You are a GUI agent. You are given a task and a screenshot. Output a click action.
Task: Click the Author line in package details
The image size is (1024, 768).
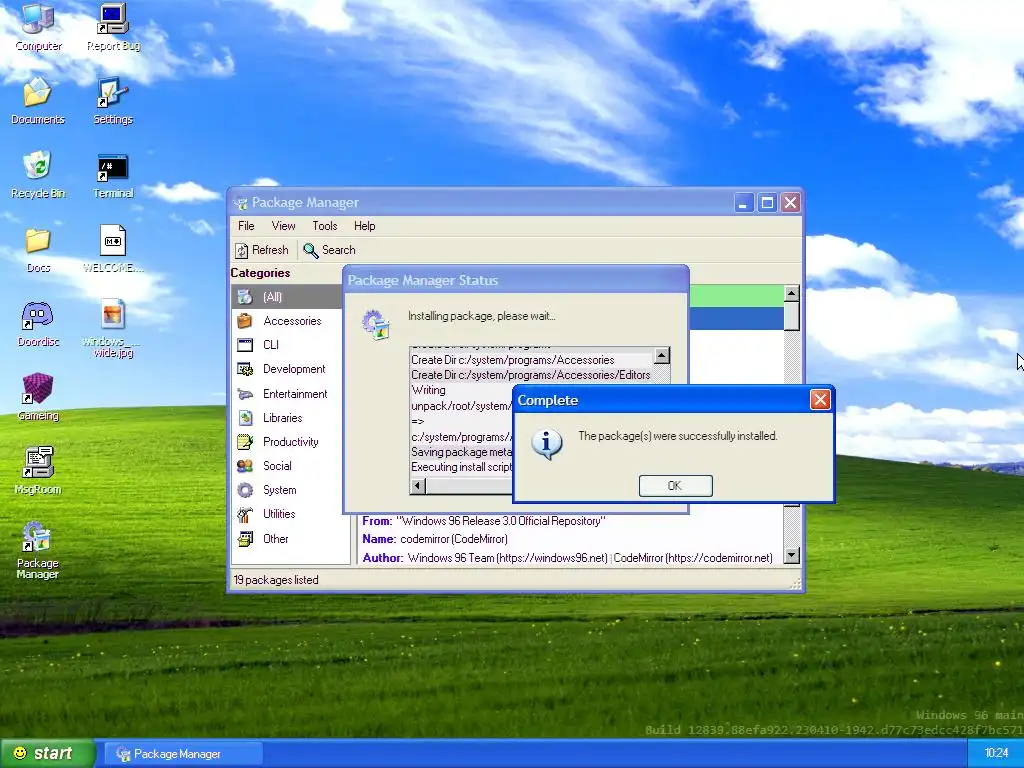(x=568, y=558)
